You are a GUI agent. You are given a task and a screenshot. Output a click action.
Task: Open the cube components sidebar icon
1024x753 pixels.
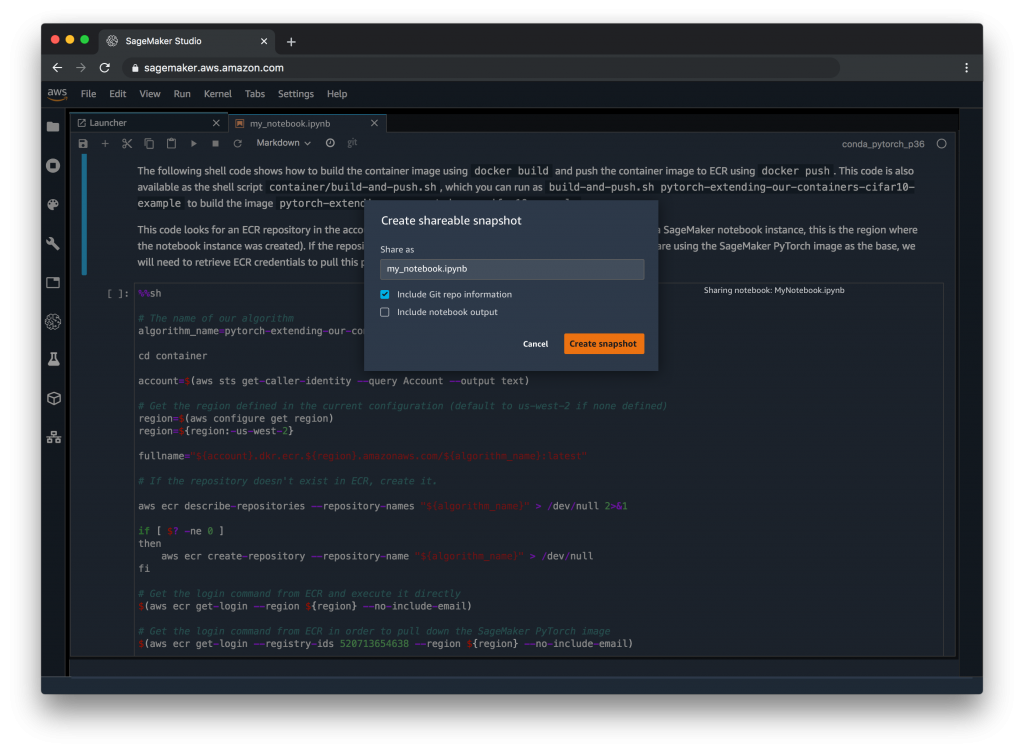(x=54, y=398)
